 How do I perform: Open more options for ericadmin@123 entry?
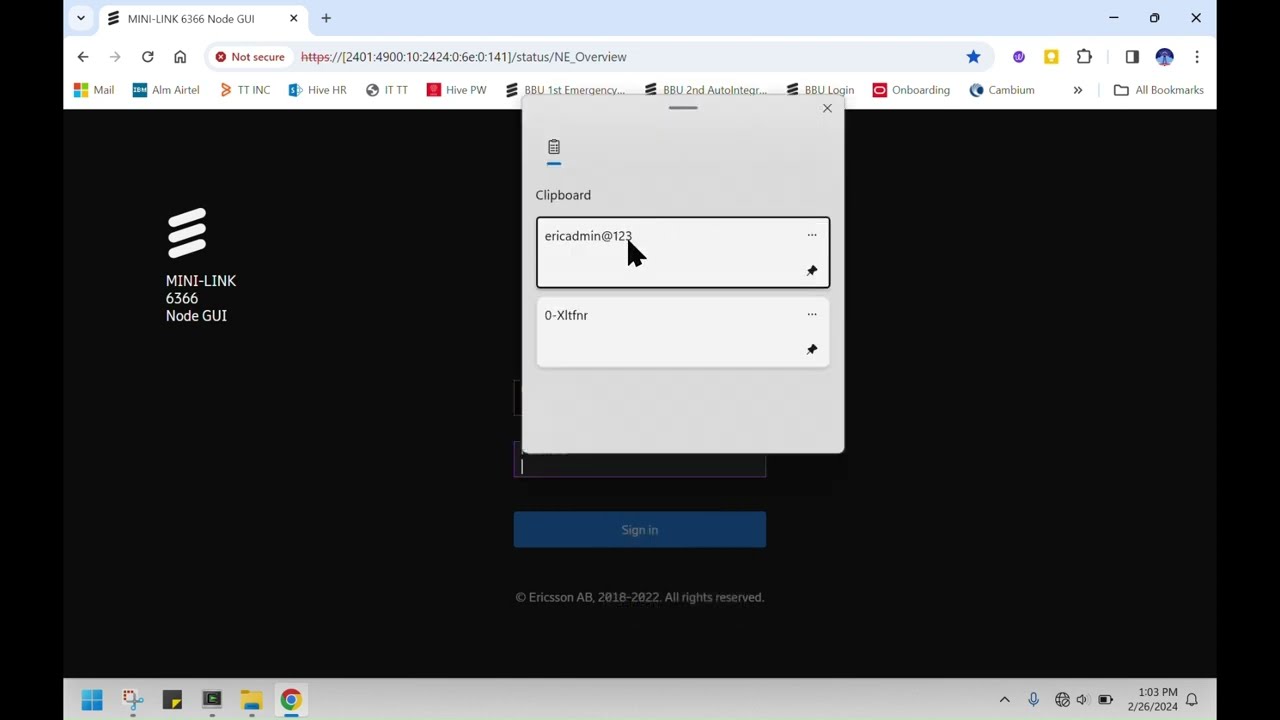click(x=812, y=235)
